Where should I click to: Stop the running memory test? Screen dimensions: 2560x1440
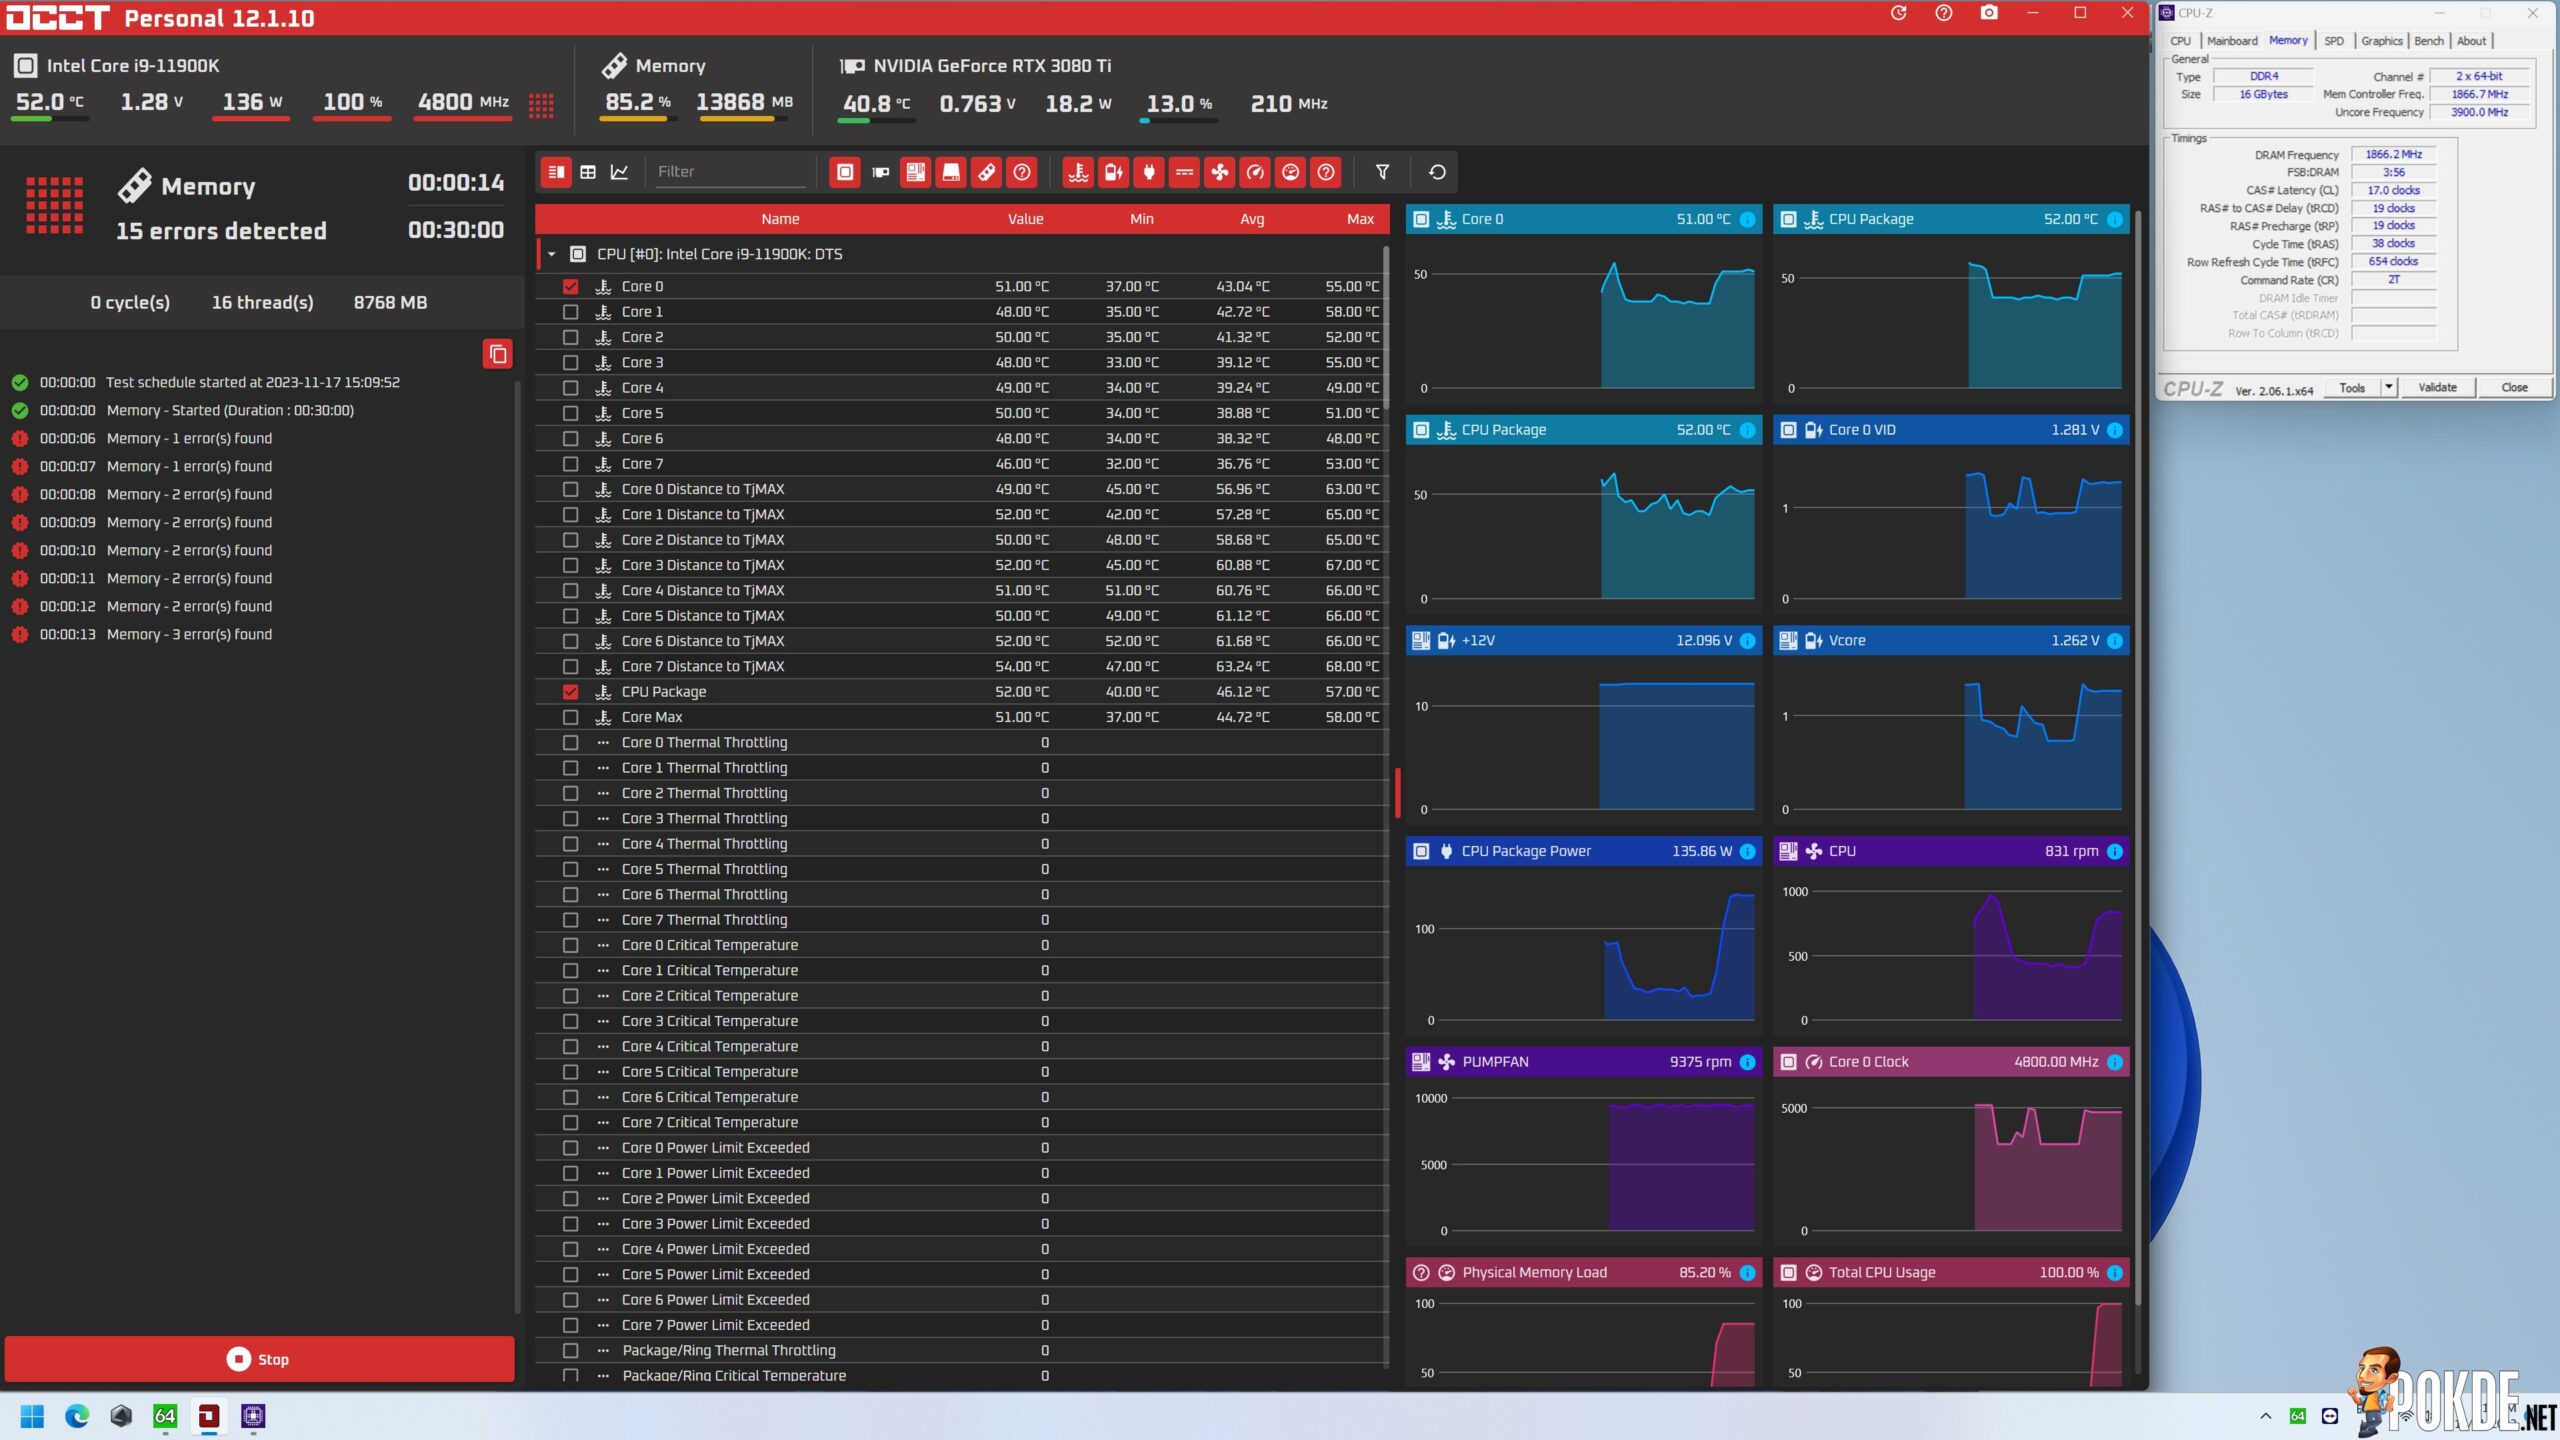point(259,1359)
